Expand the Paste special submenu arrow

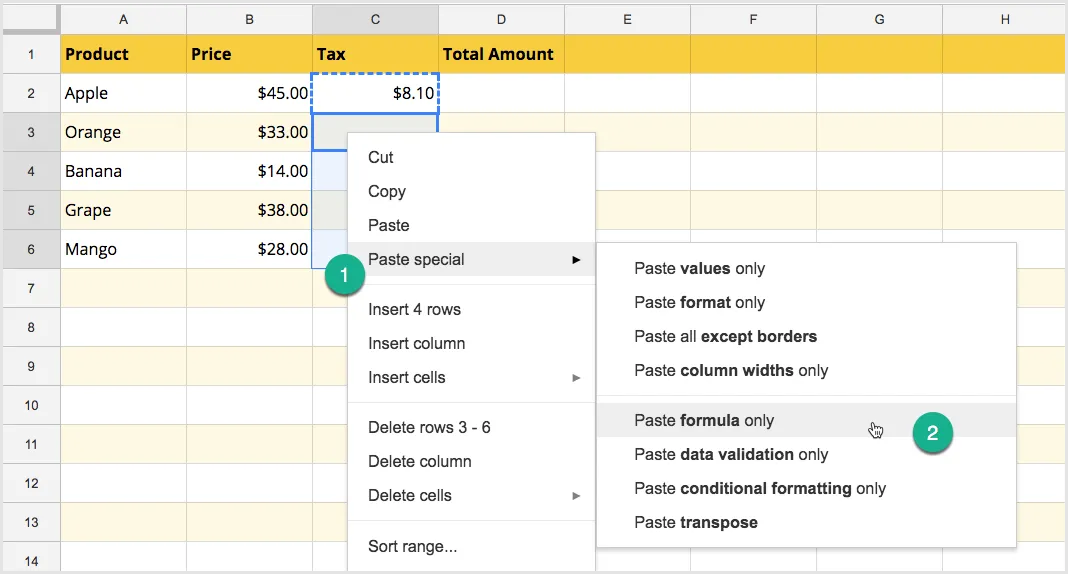[x=576, y=260]
